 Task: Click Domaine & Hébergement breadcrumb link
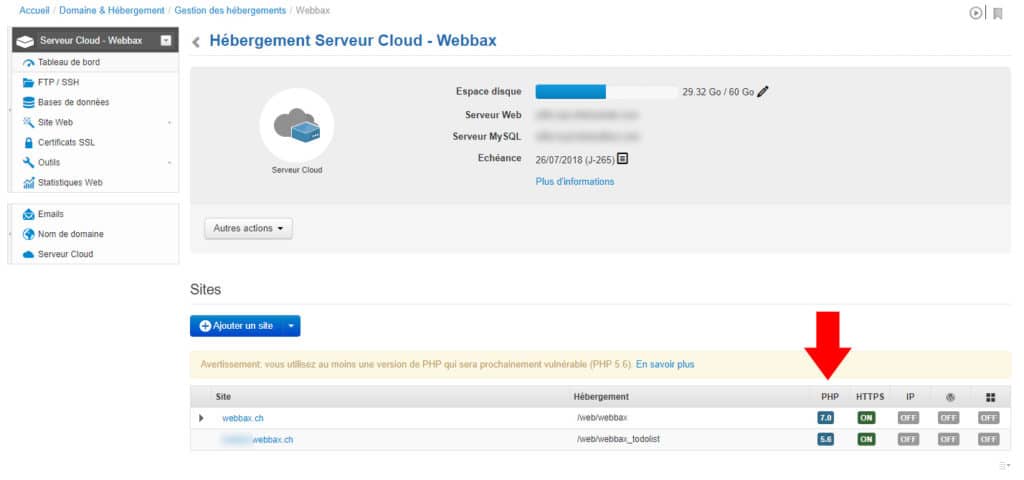coord(112,10)
